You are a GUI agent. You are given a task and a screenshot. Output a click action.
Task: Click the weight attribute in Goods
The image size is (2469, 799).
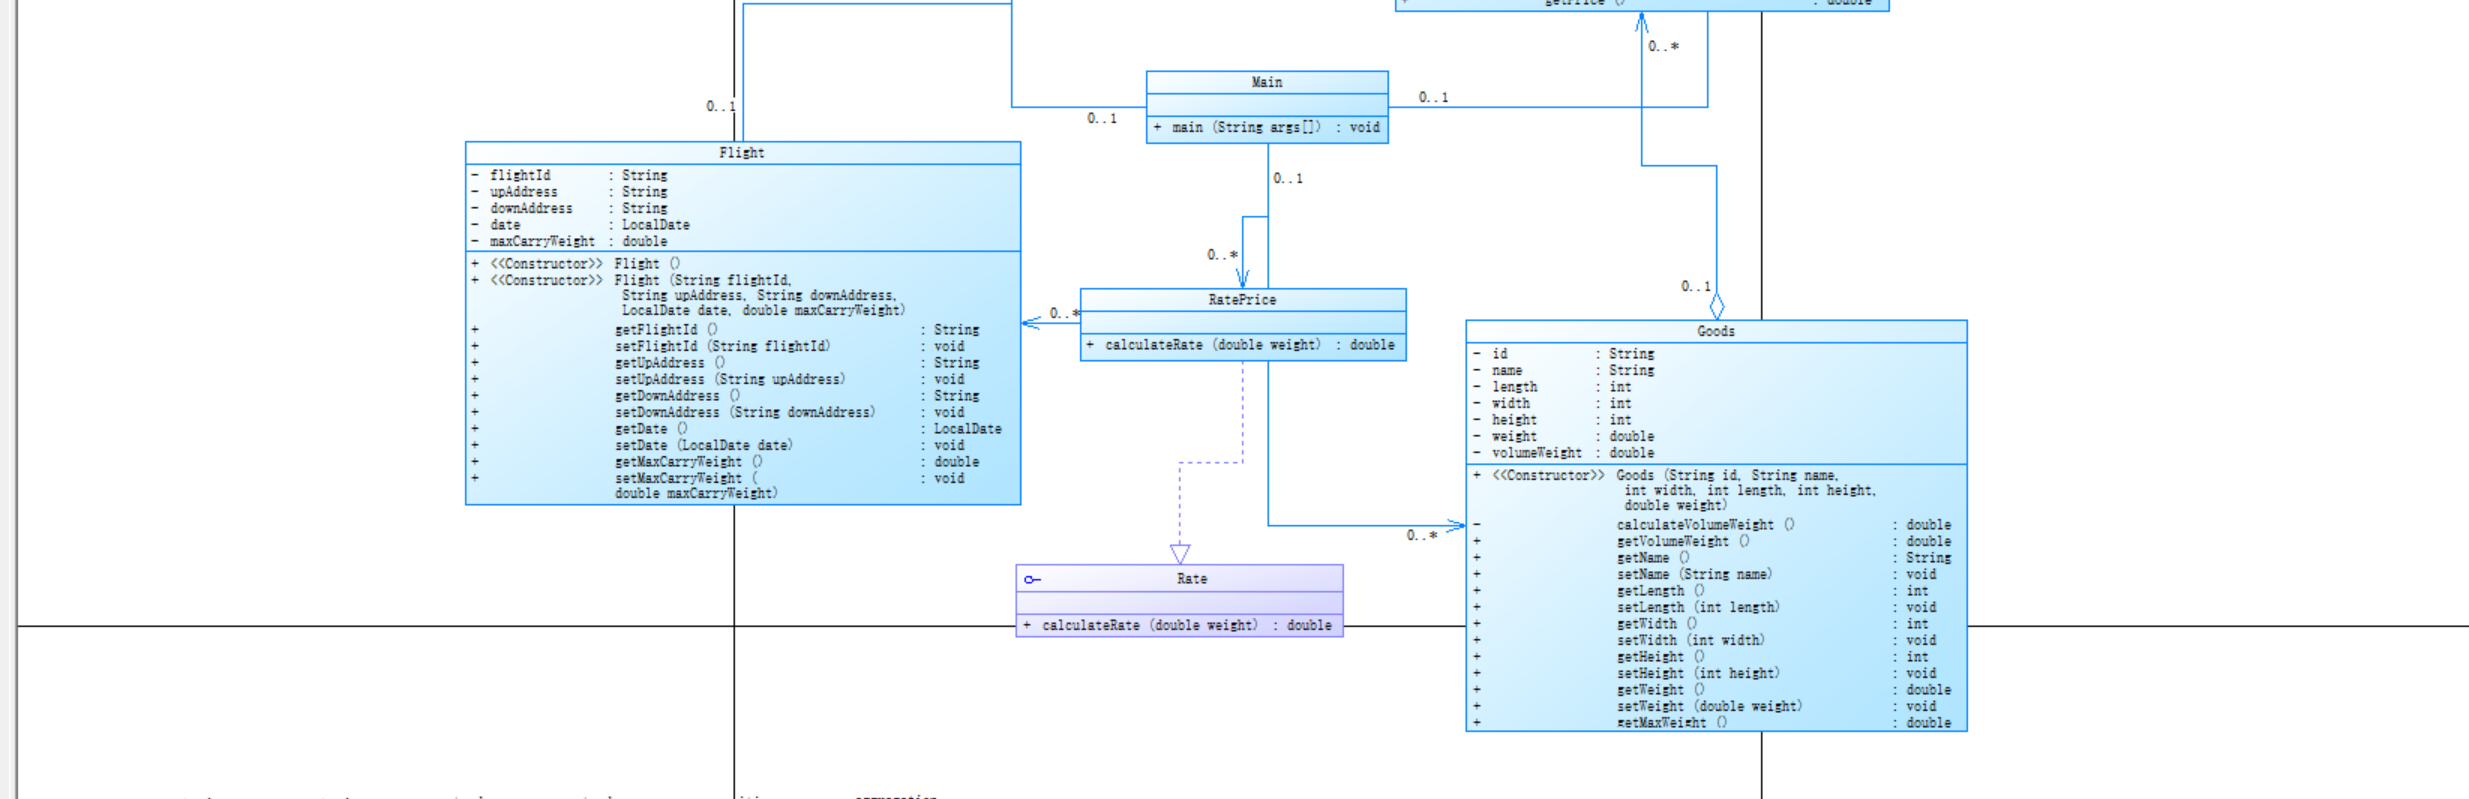coord(1564,437)
